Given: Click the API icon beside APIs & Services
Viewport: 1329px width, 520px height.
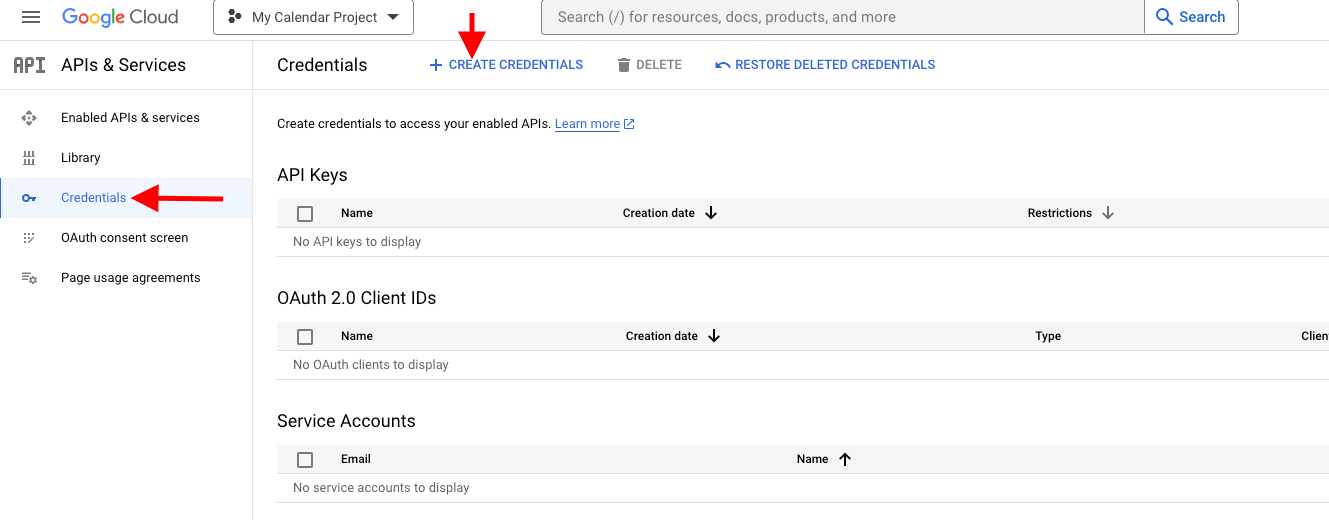Looking at the screenshot, I should (29, 65).
